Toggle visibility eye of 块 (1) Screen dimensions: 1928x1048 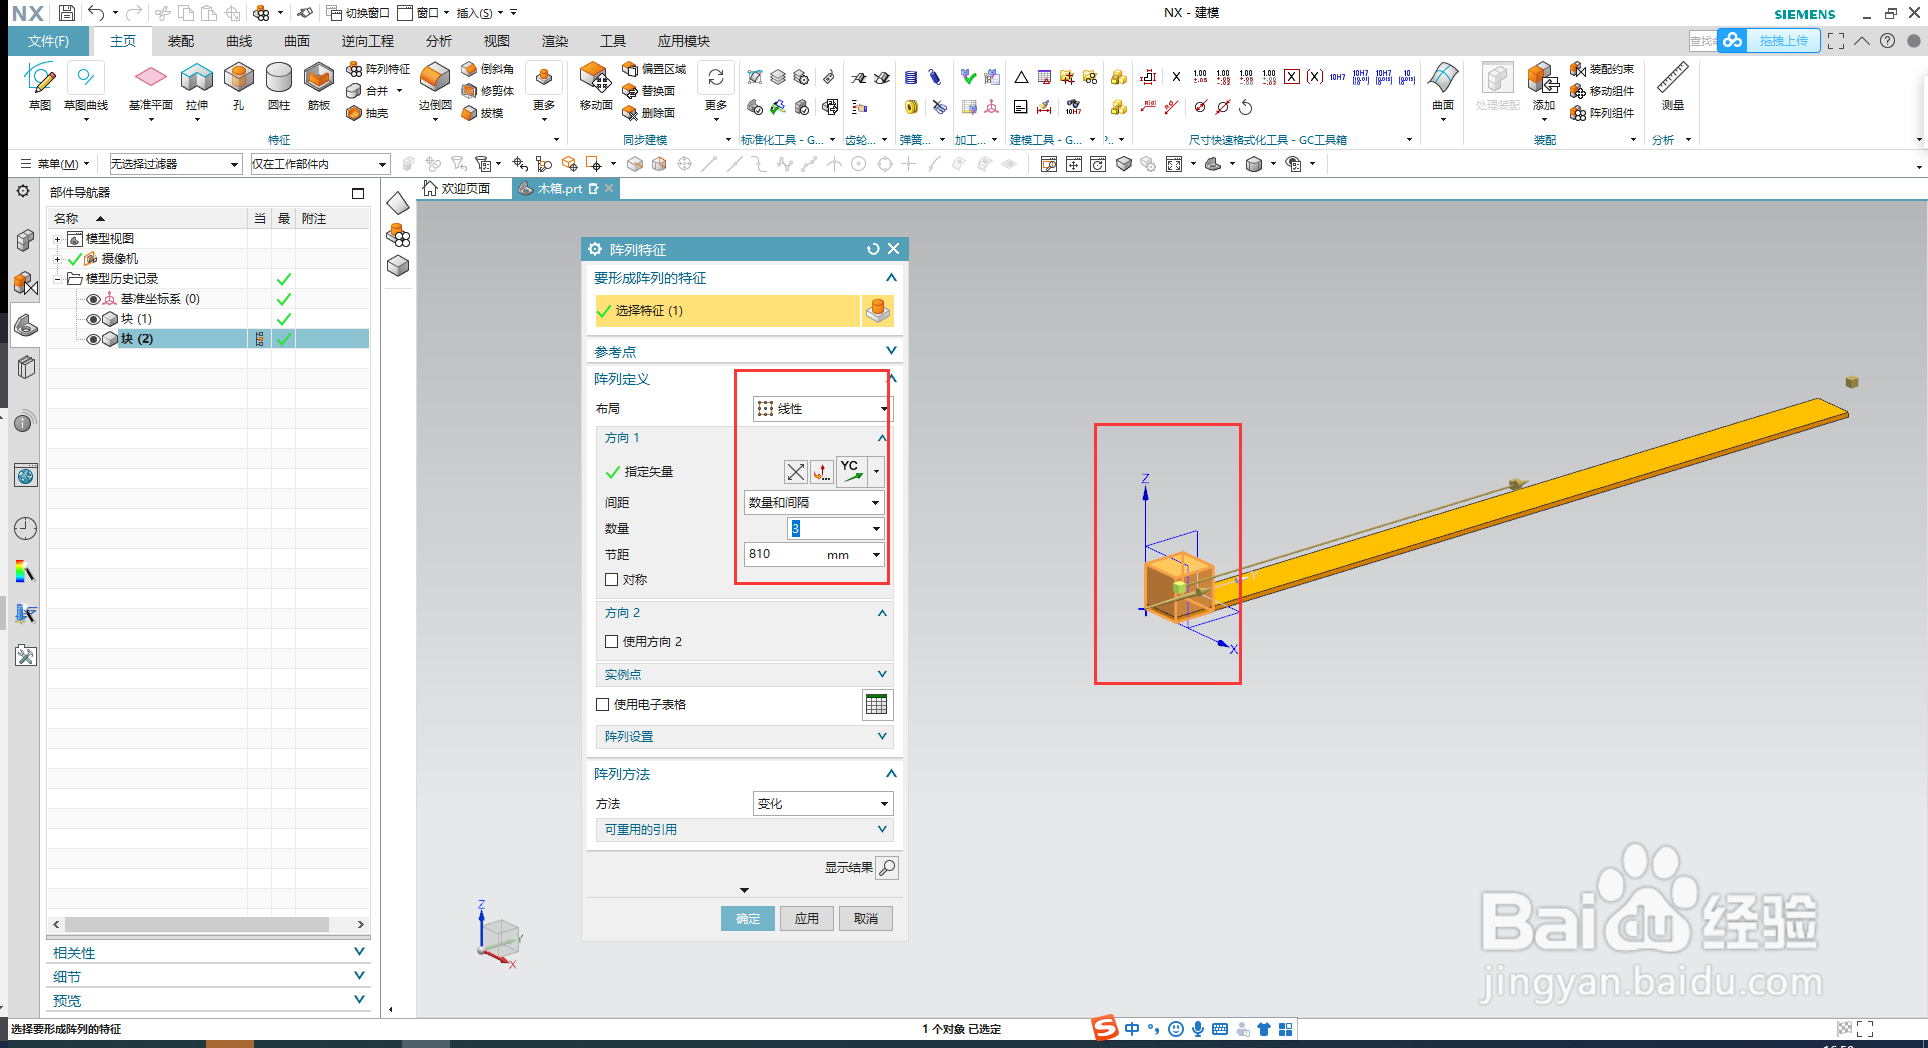pyautogui.click(x=93, y=319)
